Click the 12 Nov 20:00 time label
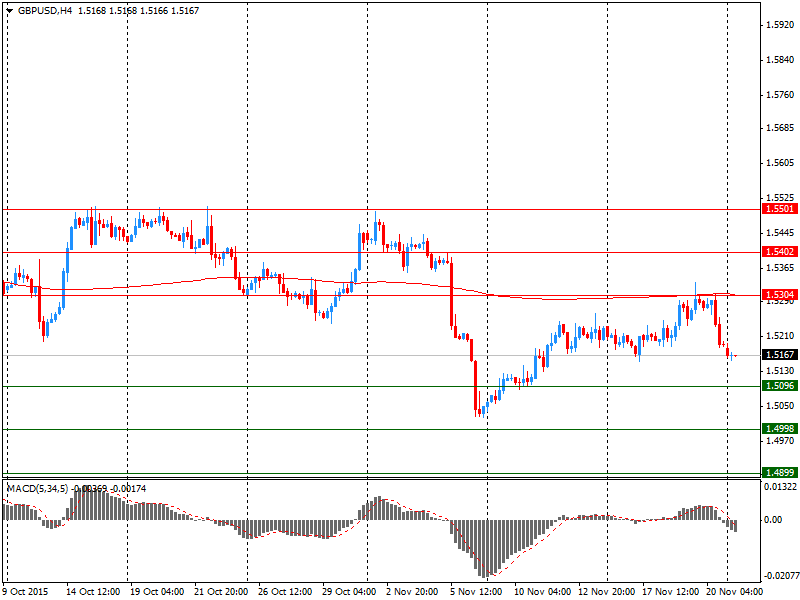Image resolution: width=800 pixels, height=600 pixels. click(607, 592)
